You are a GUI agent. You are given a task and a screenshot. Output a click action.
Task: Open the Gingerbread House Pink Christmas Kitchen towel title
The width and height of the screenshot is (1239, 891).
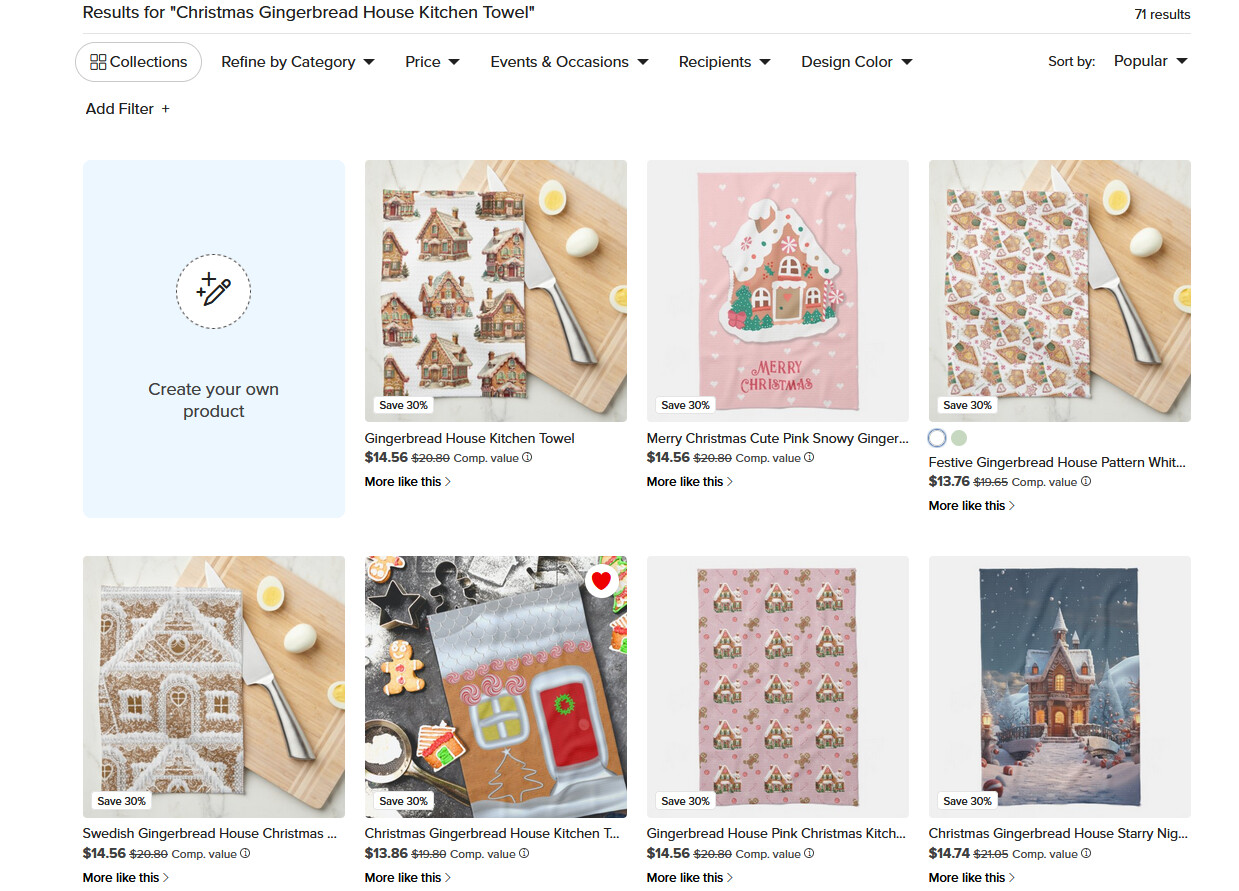tap(777, 833)
